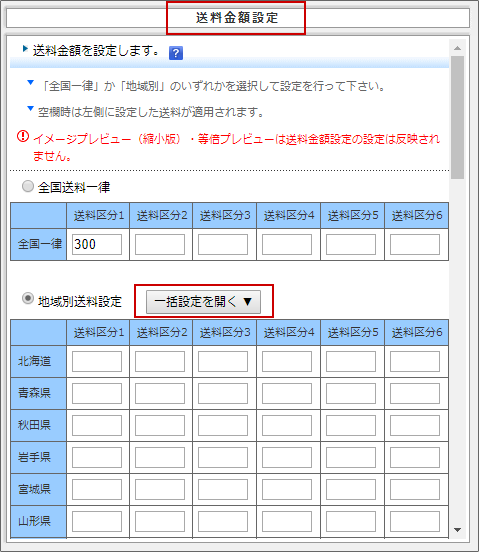
Task: Click the 秋田県 送料区分1 input field
Action: 97,426
